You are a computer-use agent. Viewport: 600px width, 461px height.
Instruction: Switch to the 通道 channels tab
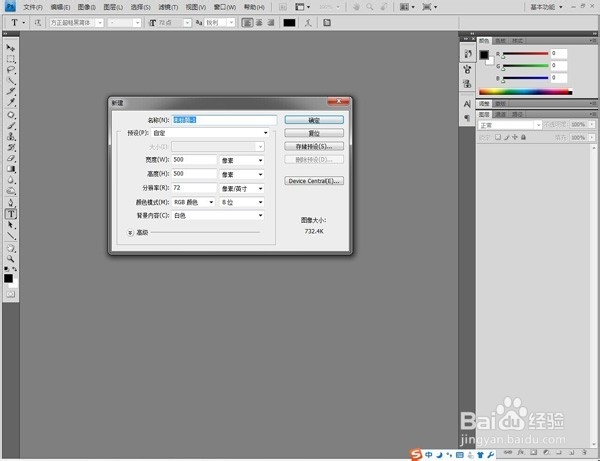pos(501,114)
